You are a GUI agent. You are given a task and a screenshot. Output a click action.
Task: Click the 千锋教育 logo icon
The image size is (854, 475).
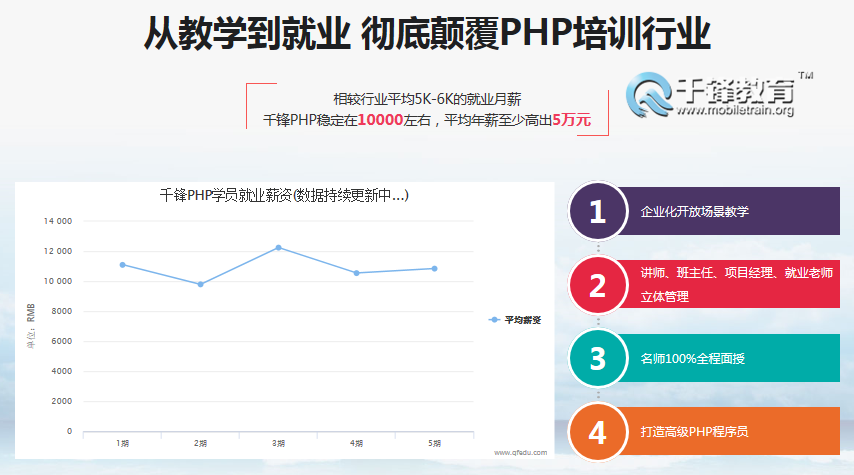(x=650, y=95)
